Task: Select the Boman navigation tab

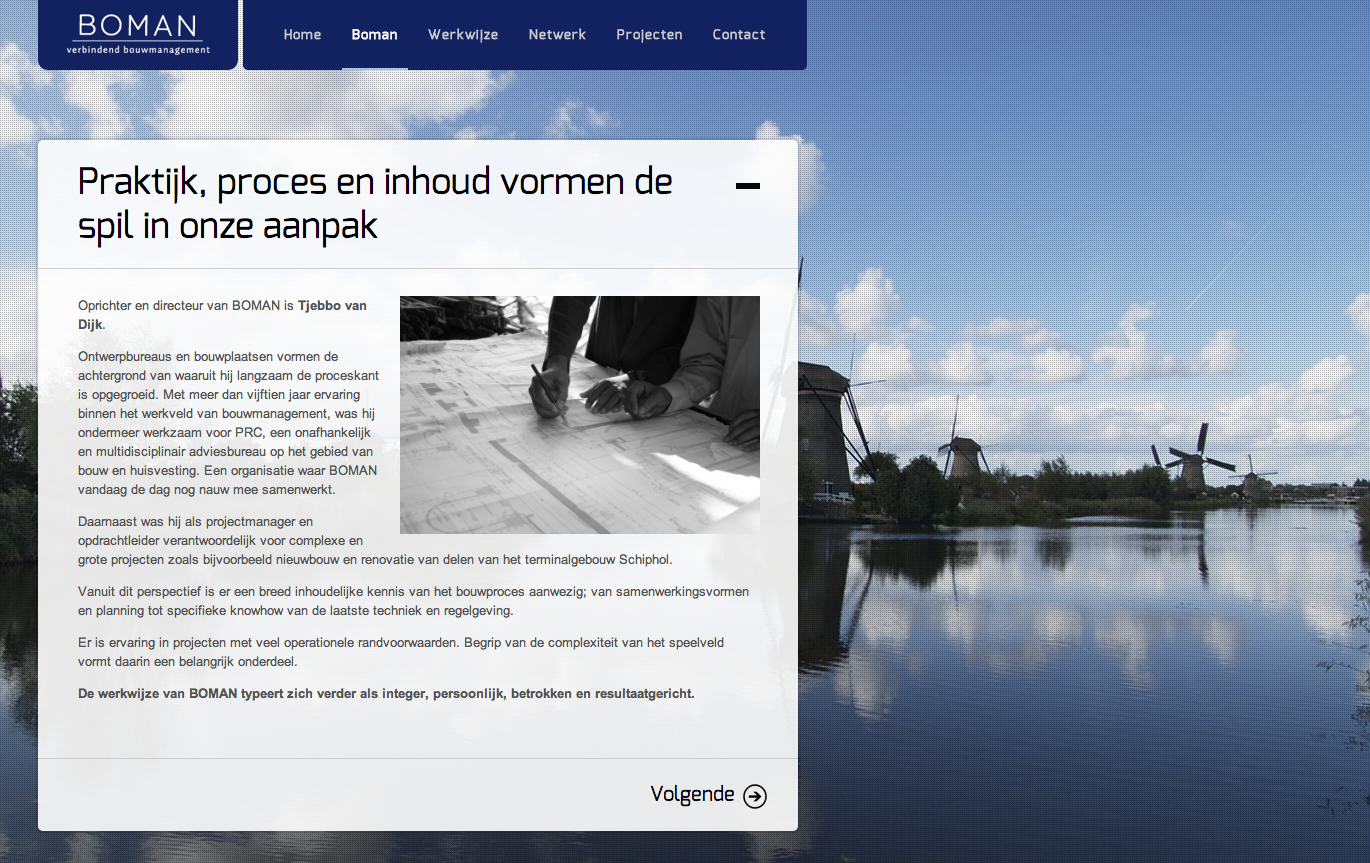Action: [374, 34]
